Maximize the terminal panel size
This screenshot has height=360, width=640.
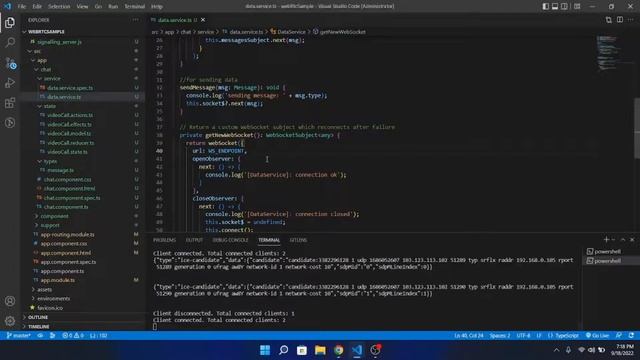[623, 240]
